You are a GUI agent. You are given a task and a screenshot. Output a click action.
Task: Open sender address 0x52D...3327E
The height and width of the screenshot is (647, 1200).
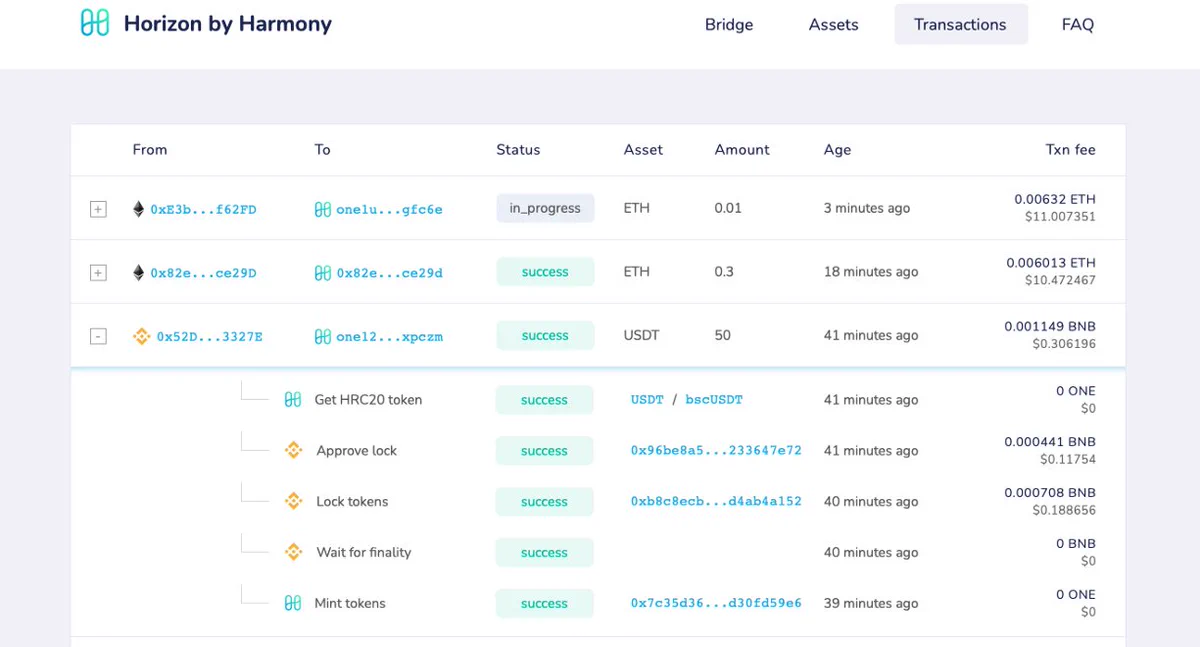[209, 337]
